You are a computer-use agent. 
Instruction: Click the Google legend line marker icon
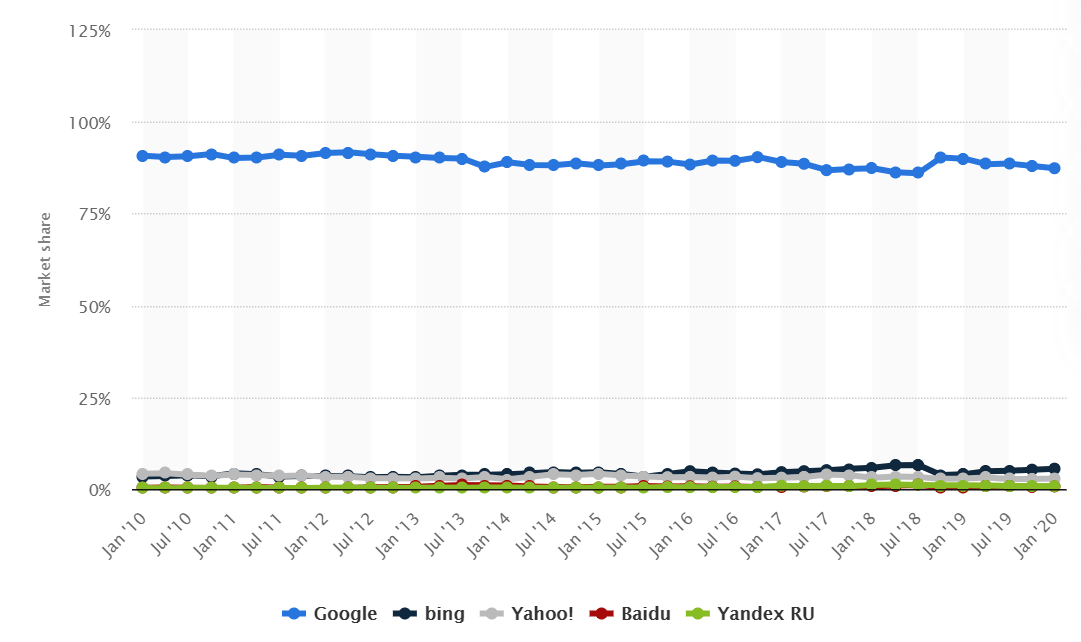[295, 614]
